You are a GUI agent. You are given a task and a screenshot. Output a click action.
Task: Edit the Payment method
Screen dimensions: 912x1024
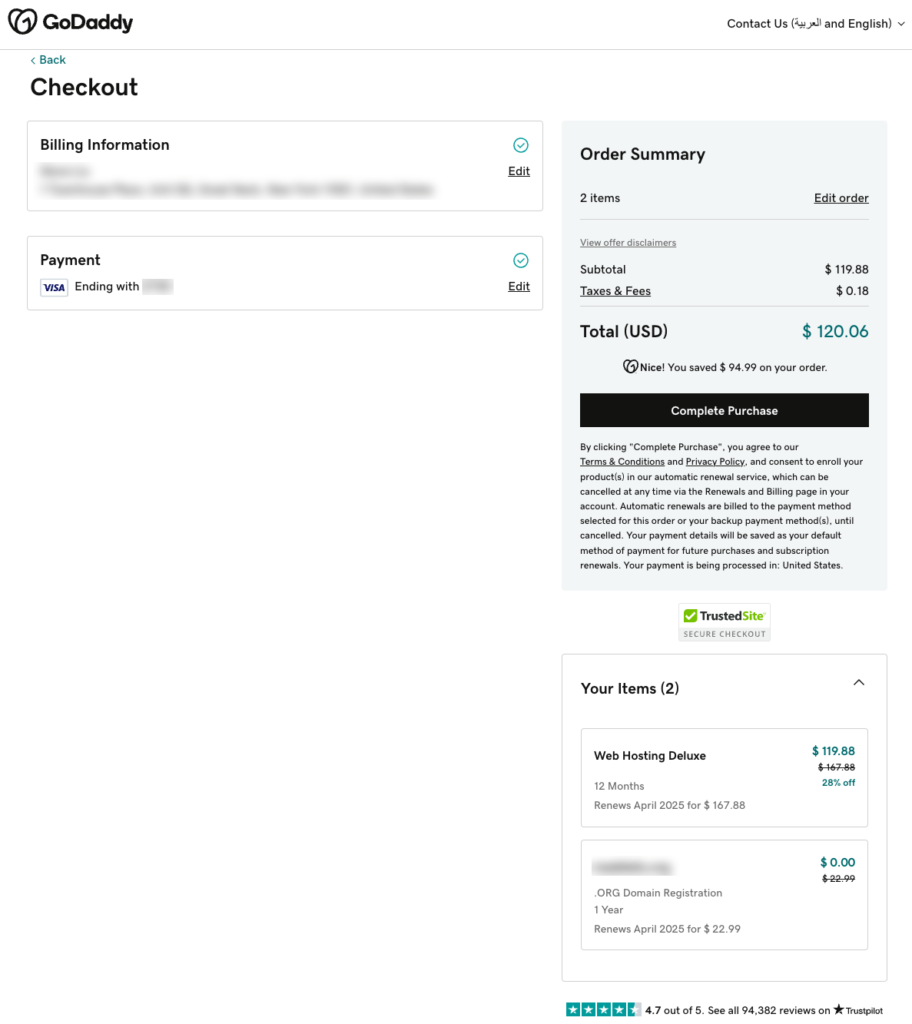(x=518, y=286)
